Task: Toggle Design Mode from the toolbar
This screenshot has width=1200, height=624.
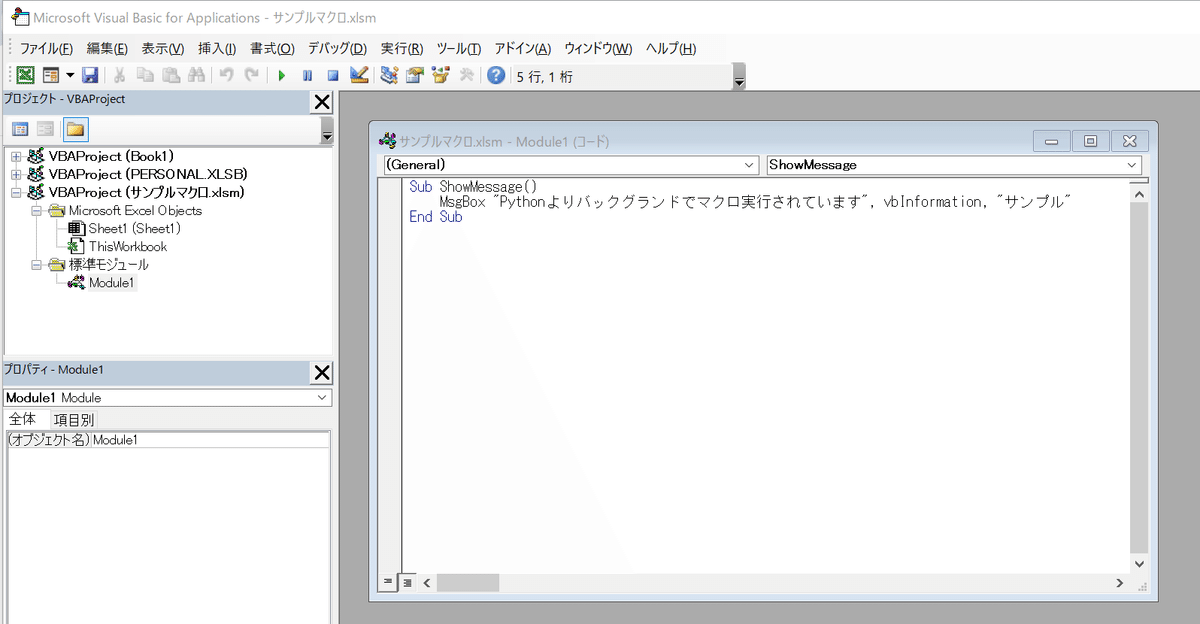Action: click(x=357, y=74)
